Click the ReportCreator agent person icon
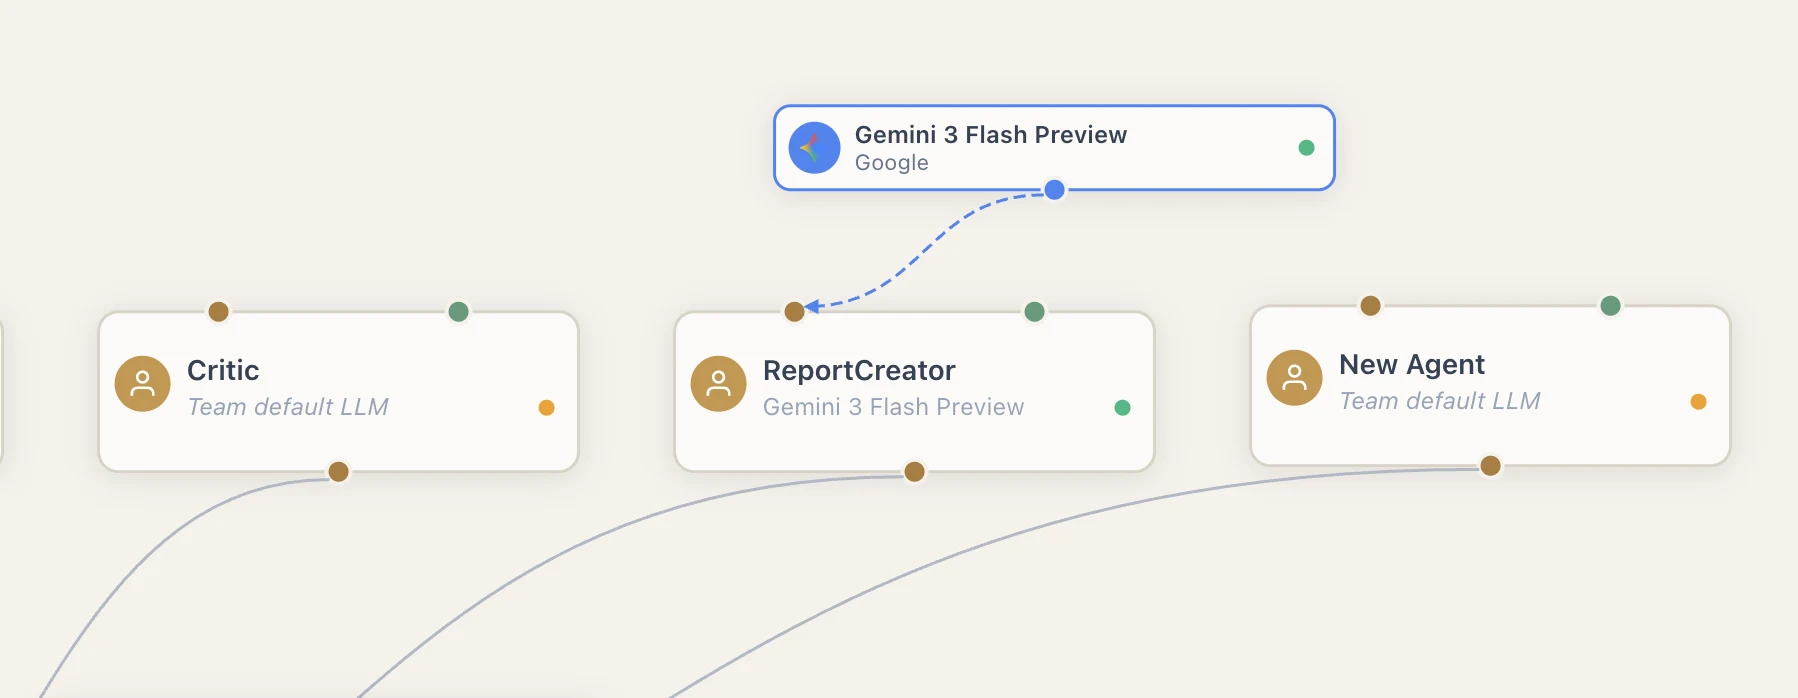The height and width of the screenshot is (698, 1798). [x=719, y=384]
